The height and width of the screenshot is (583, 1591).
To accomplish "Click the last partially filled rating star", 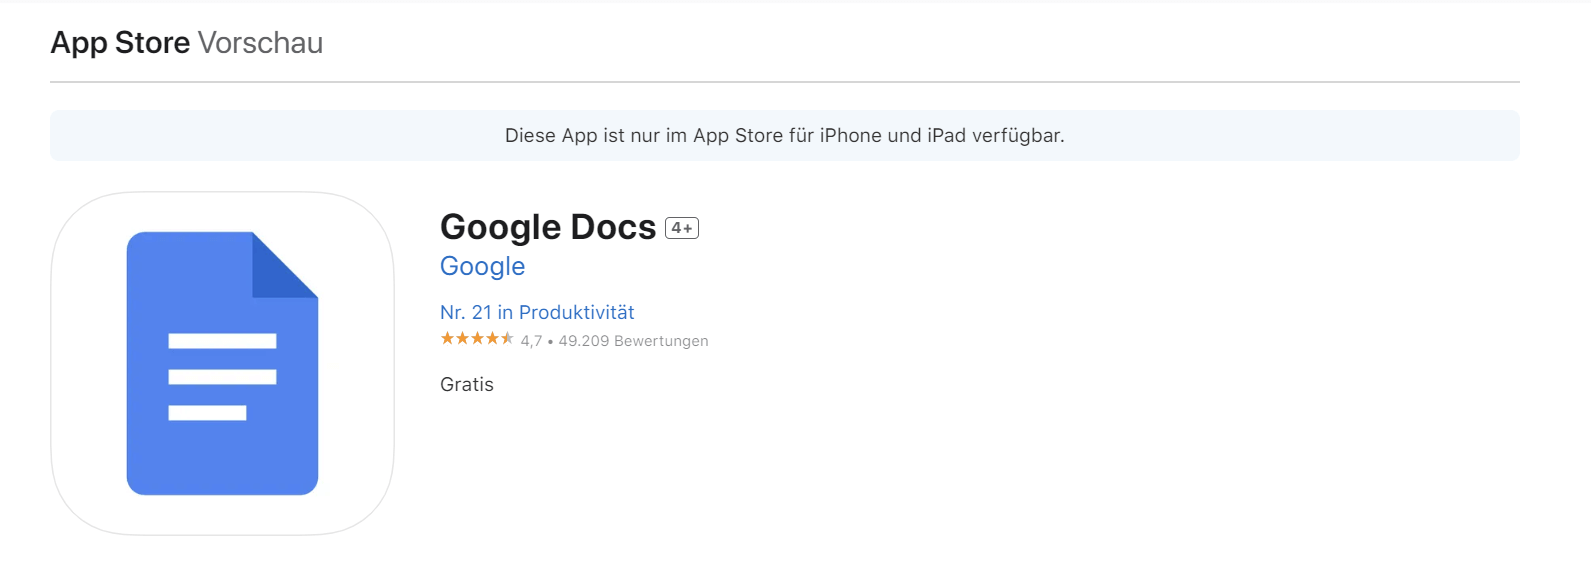I will [x=507, y=339].
